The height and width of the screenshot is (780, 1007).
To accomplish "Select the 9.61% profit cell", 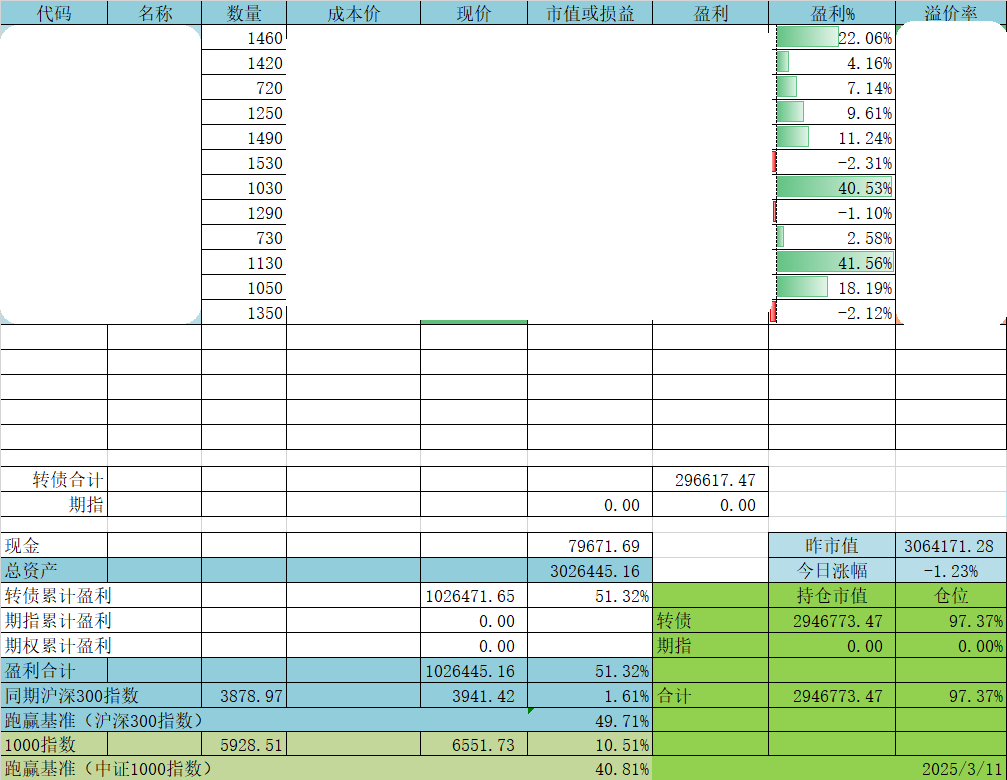I will pyautogui.click(x=832, y=113).
